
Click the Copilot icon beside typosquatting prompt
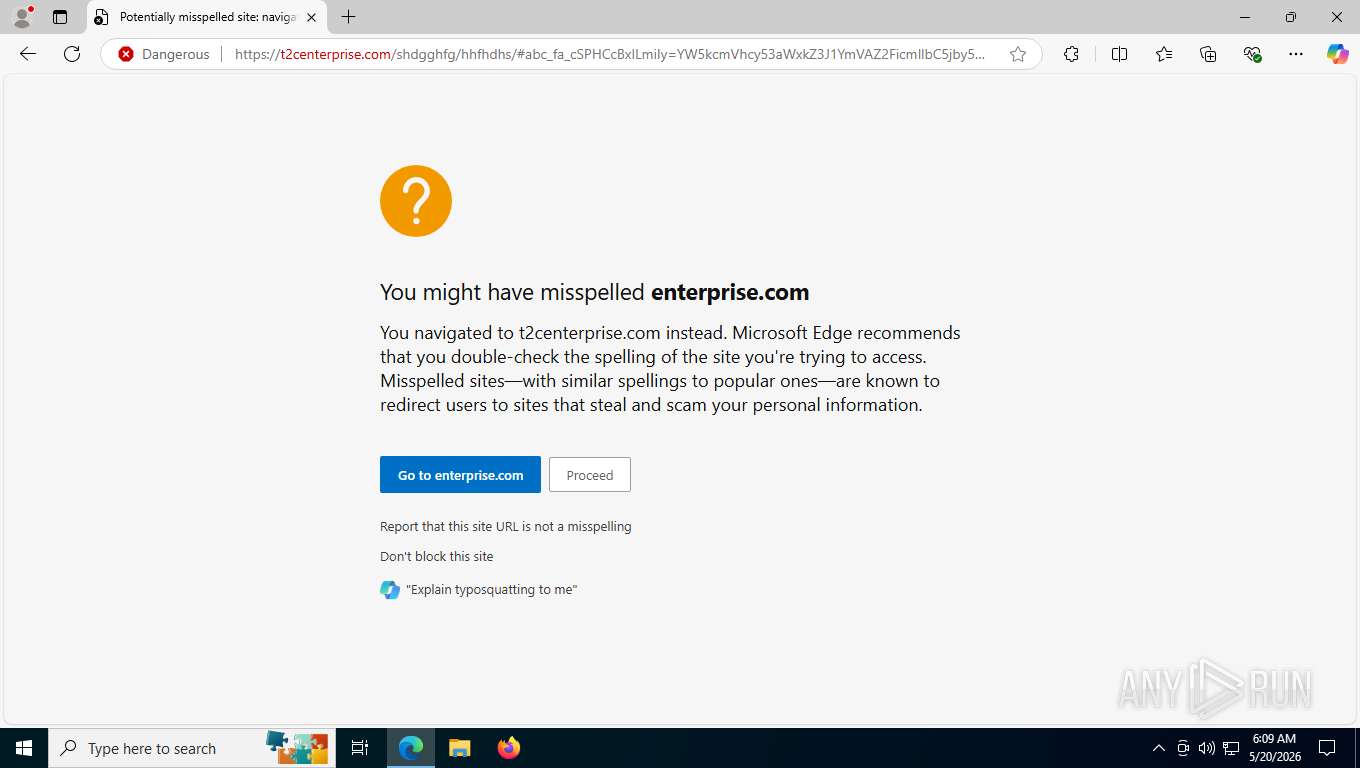pos(390,590)
